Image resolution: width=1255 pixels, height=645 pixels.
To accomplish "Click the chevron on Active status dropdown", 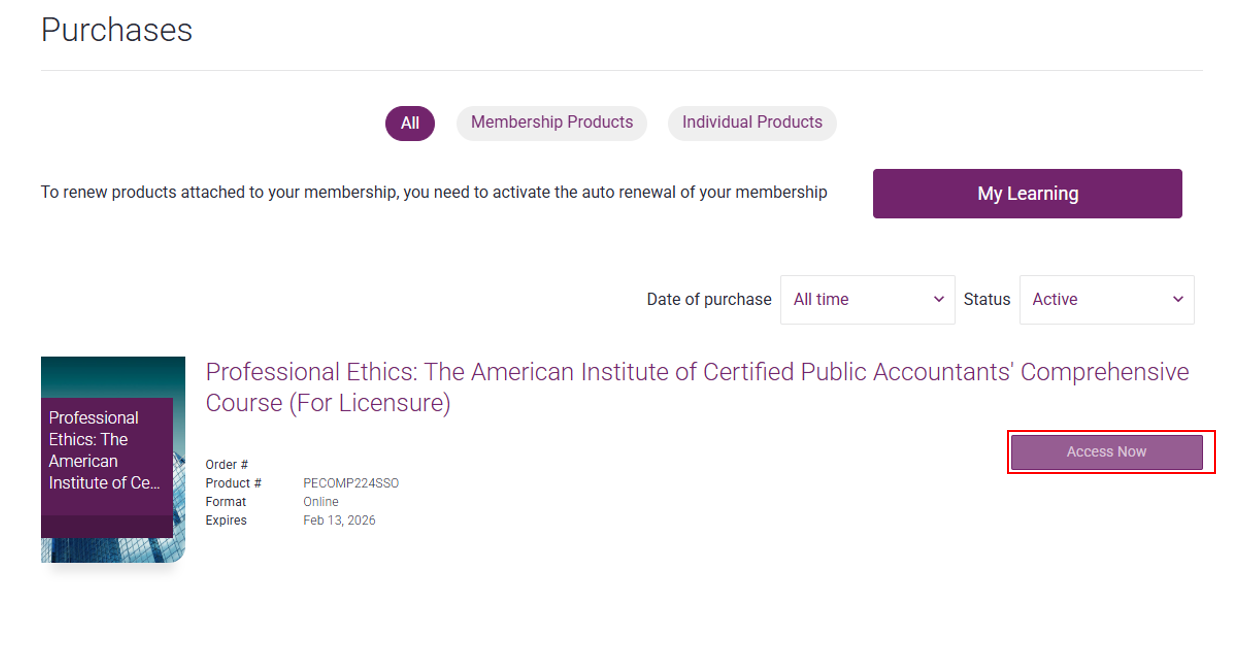I will 1178,300.
